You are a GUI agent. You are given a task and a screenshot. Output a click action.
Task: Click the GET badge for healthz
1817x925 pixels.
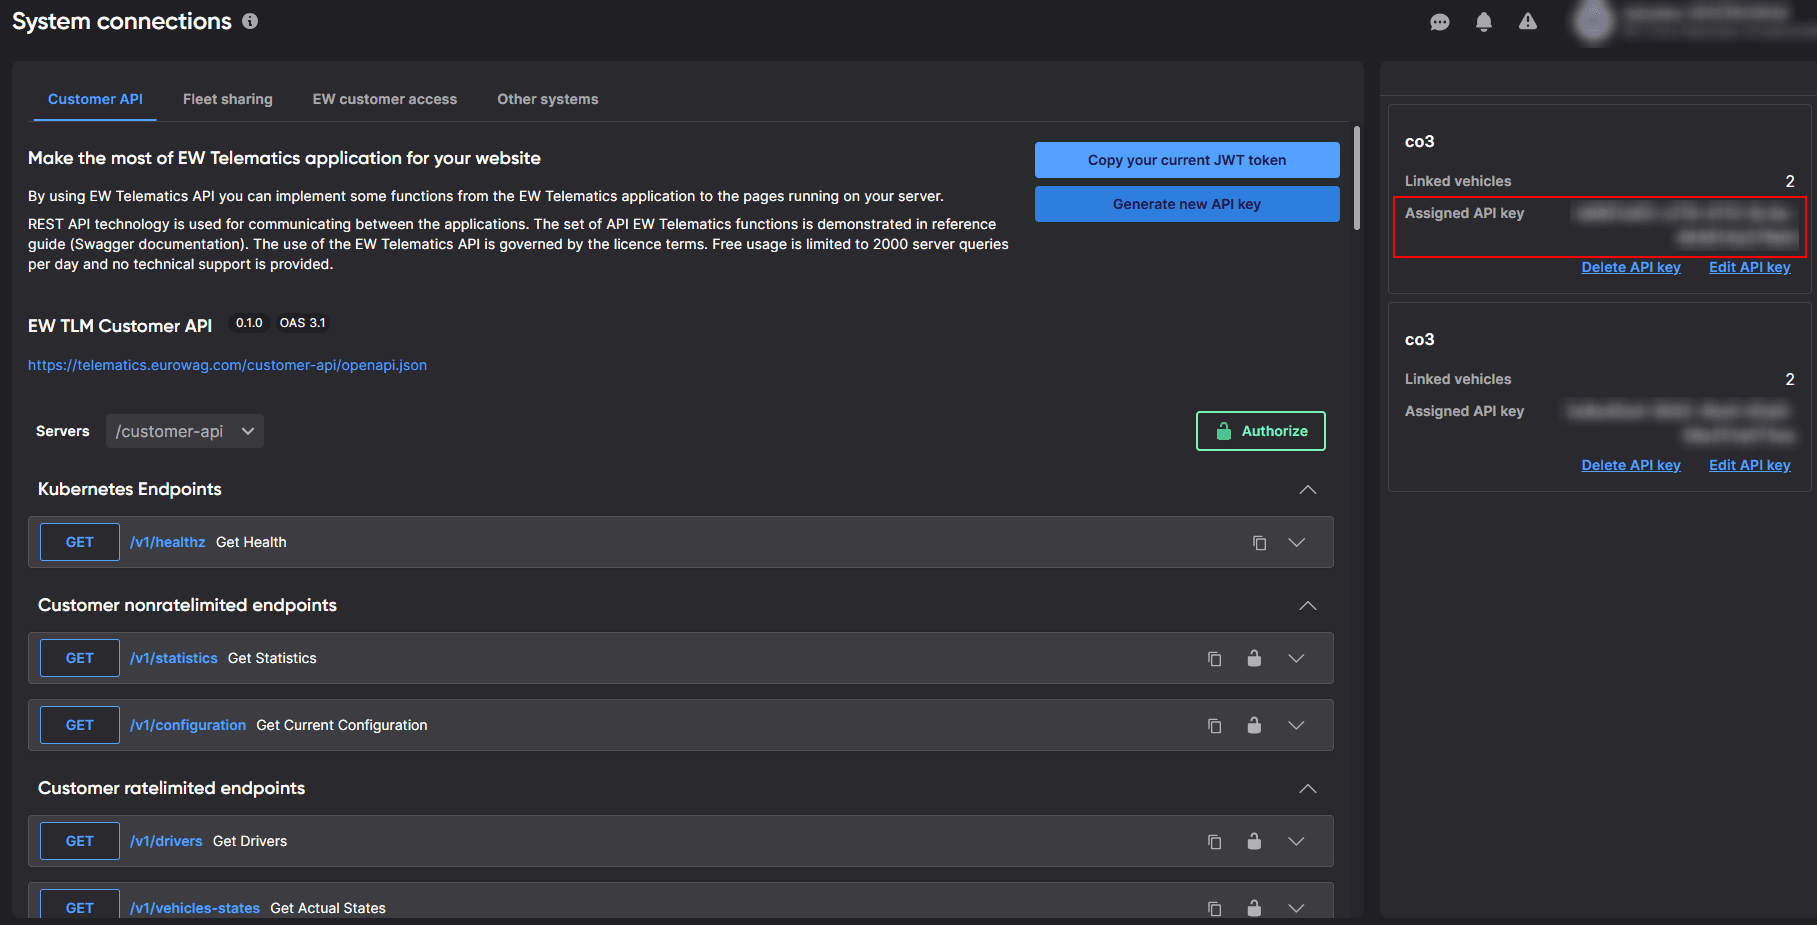coord(80,542)
